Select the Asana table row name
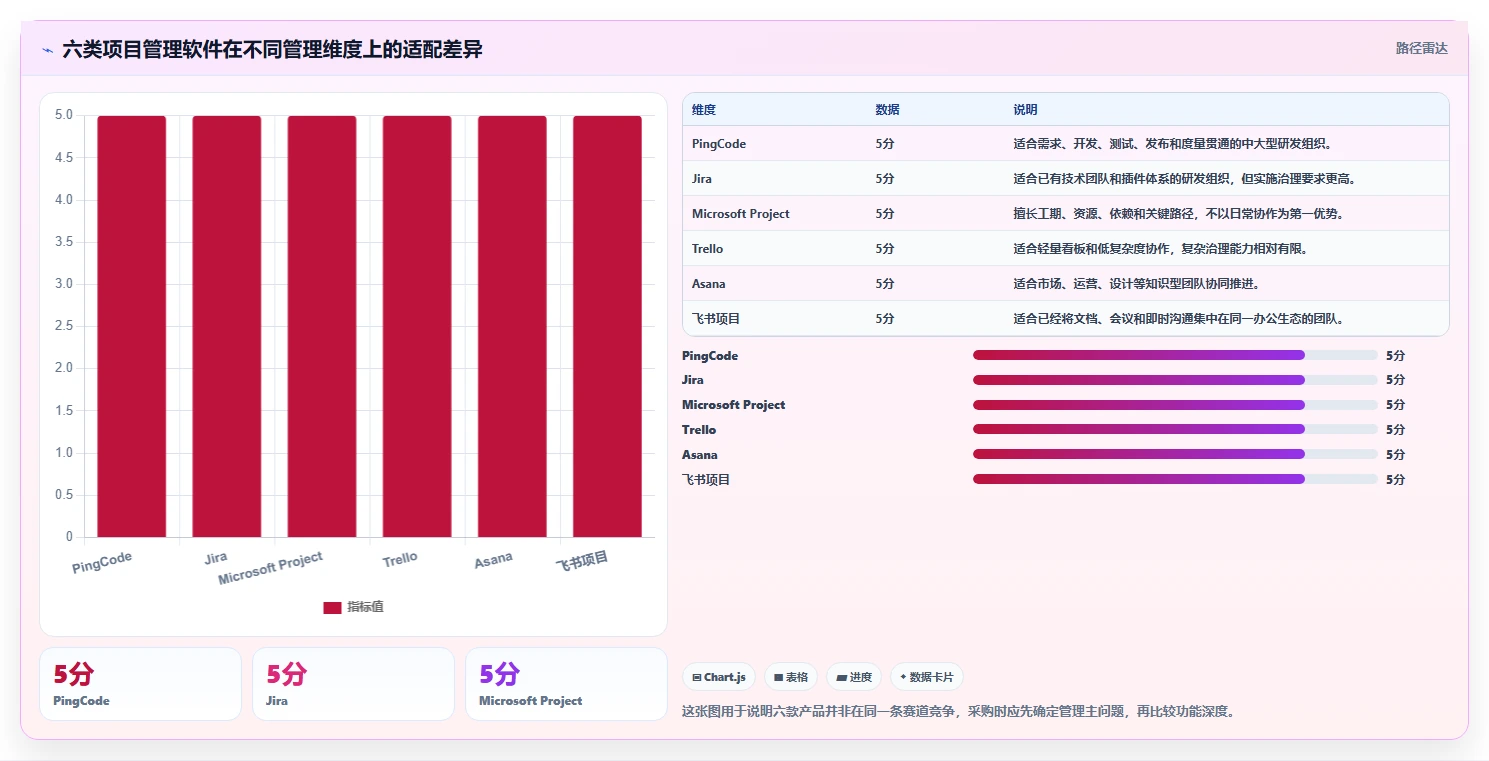Viewport: 1489px width, 761px height. coord(709,284)
